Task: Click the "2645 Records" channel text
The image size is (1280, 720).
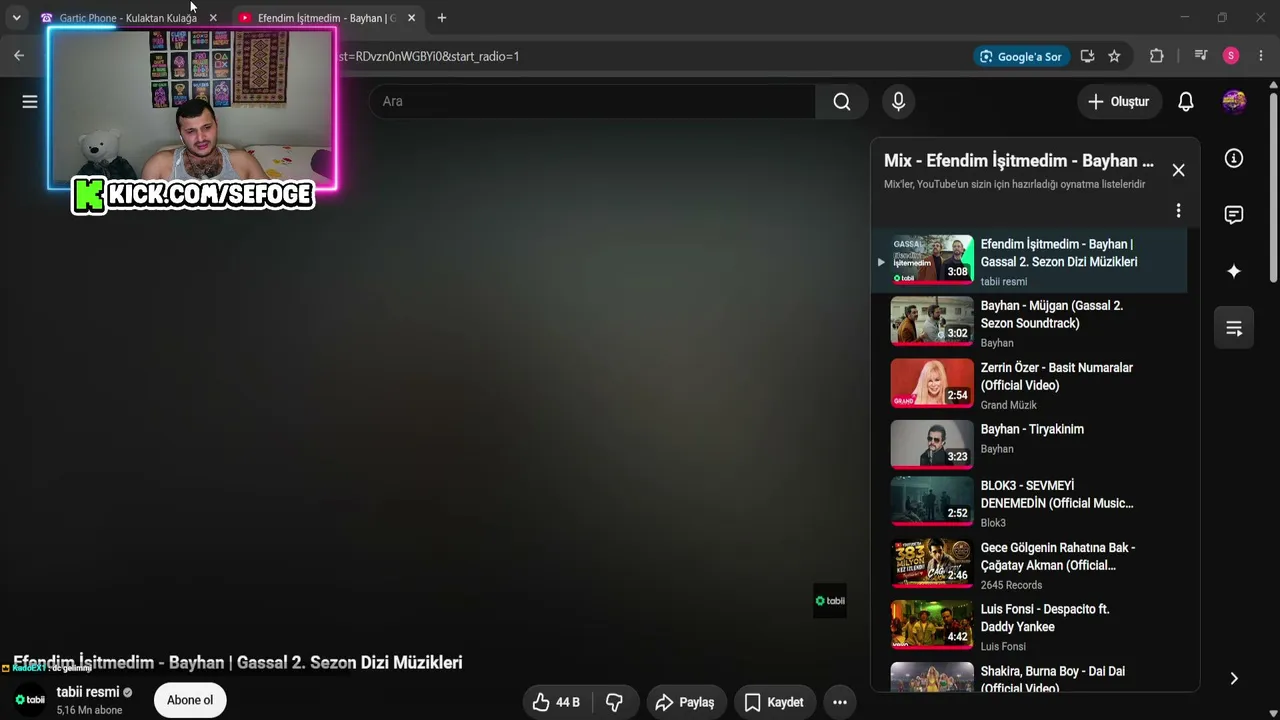Action: coord(1011,585)
